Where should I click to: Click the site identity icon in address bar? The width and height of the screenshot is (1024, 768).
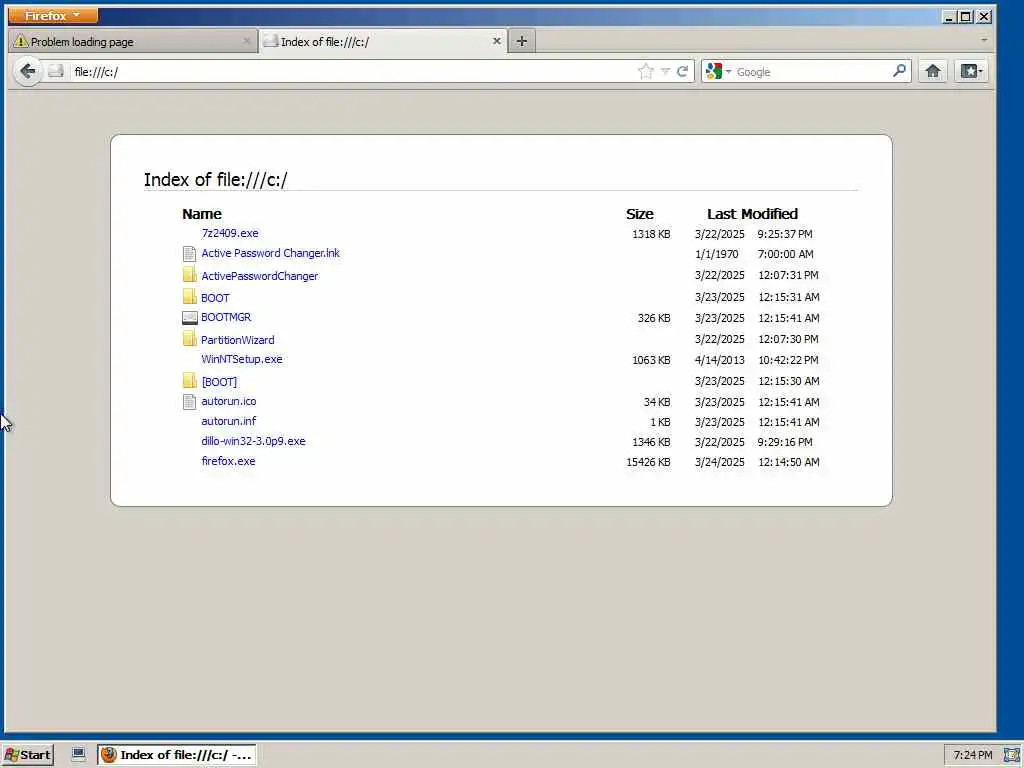click(x=56, y=71)
